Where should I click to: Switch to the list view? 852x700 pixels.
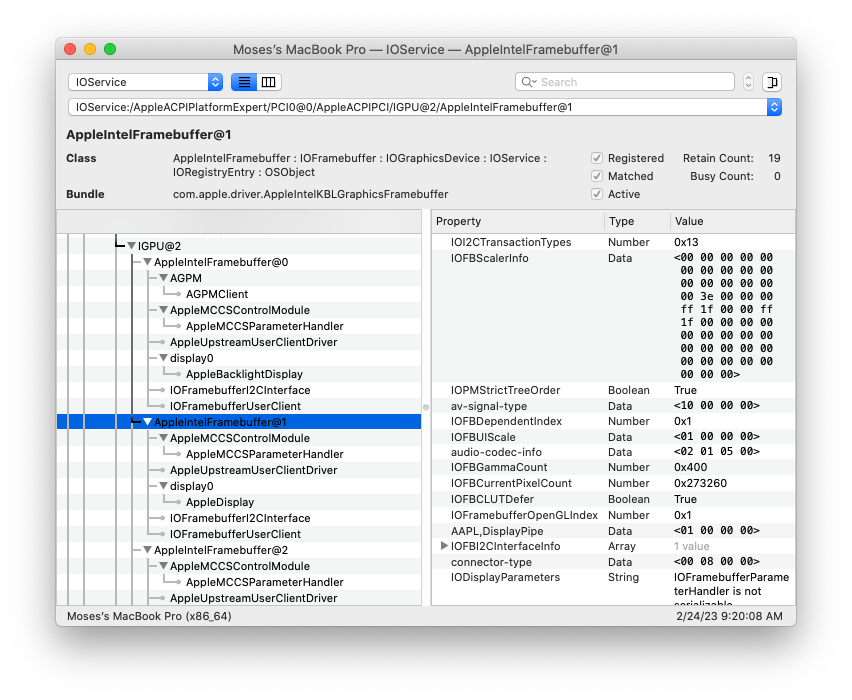click(244, 82)
